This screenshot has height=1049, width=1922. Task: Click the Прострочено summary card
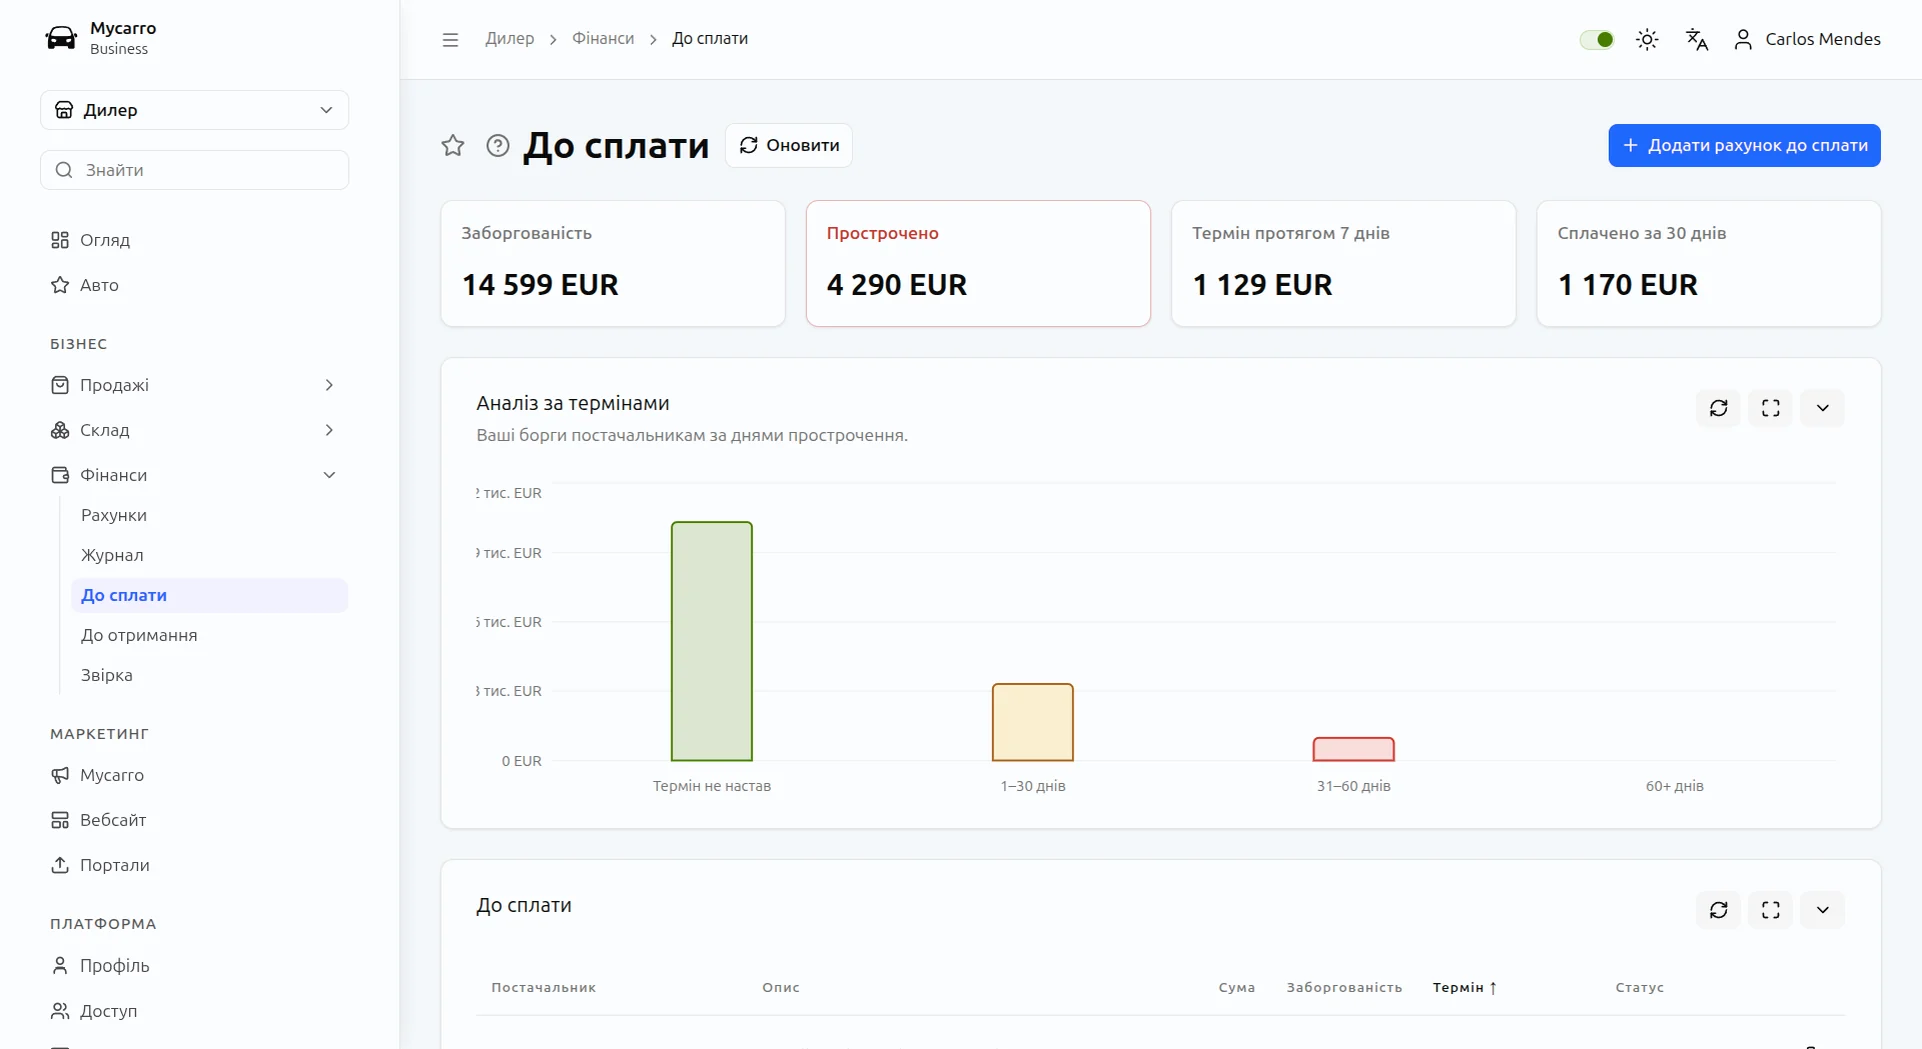coord(978,263)
